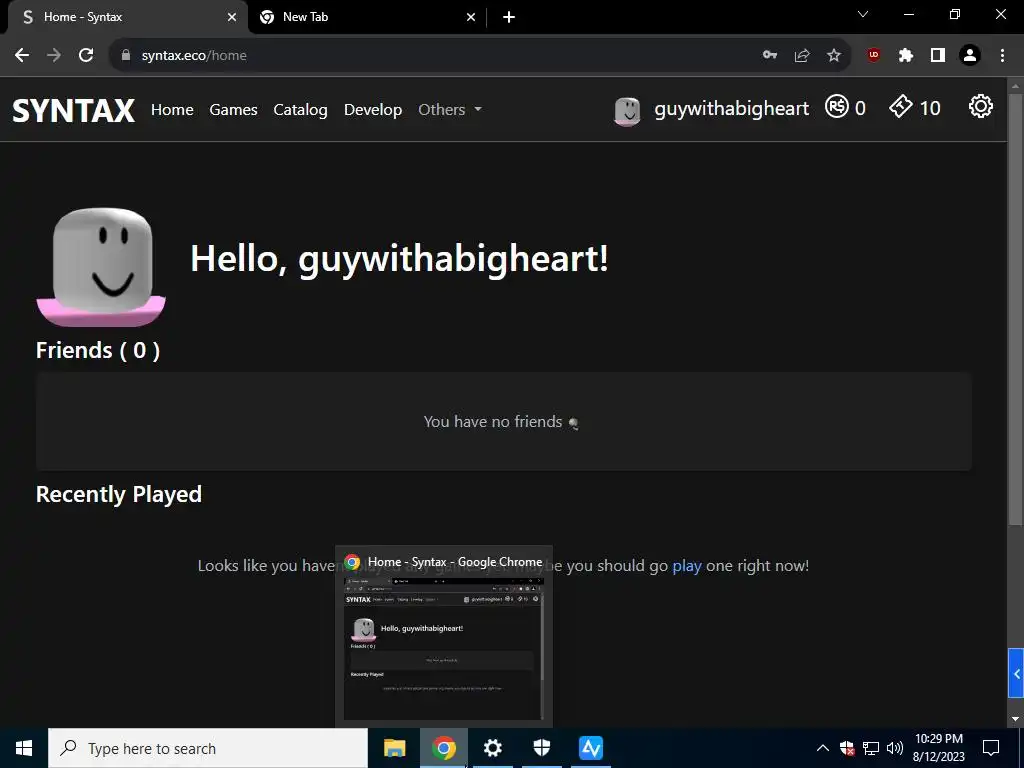Switch to the New Tab tab

coord(366,17)
